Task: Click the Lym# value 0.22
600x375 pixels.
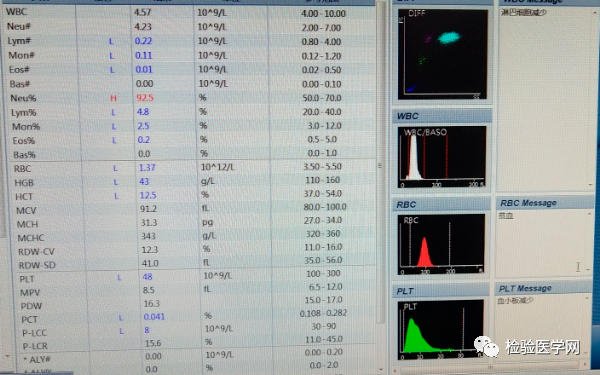Action: (143, 41)
